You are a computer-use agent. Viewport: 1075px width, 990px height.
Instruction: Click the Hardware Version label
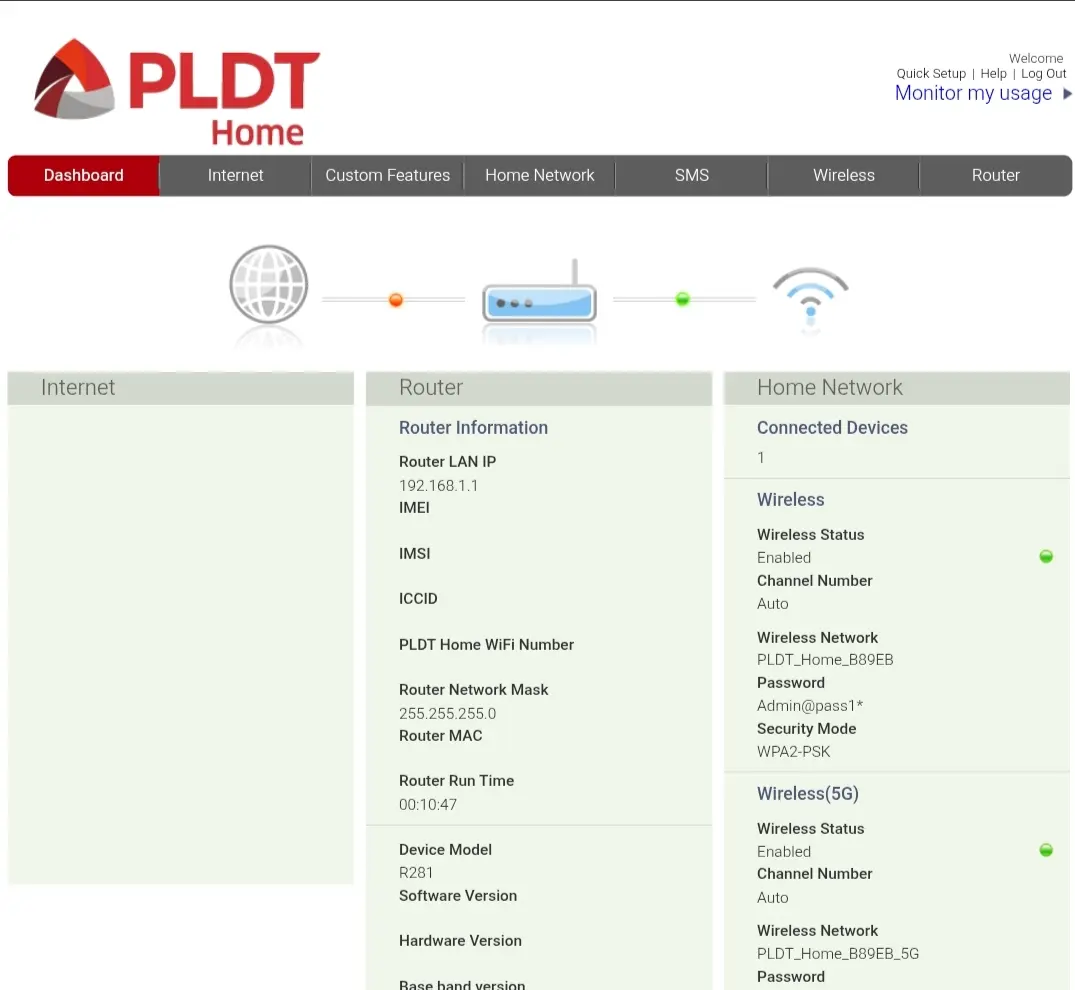coord(460,941)
